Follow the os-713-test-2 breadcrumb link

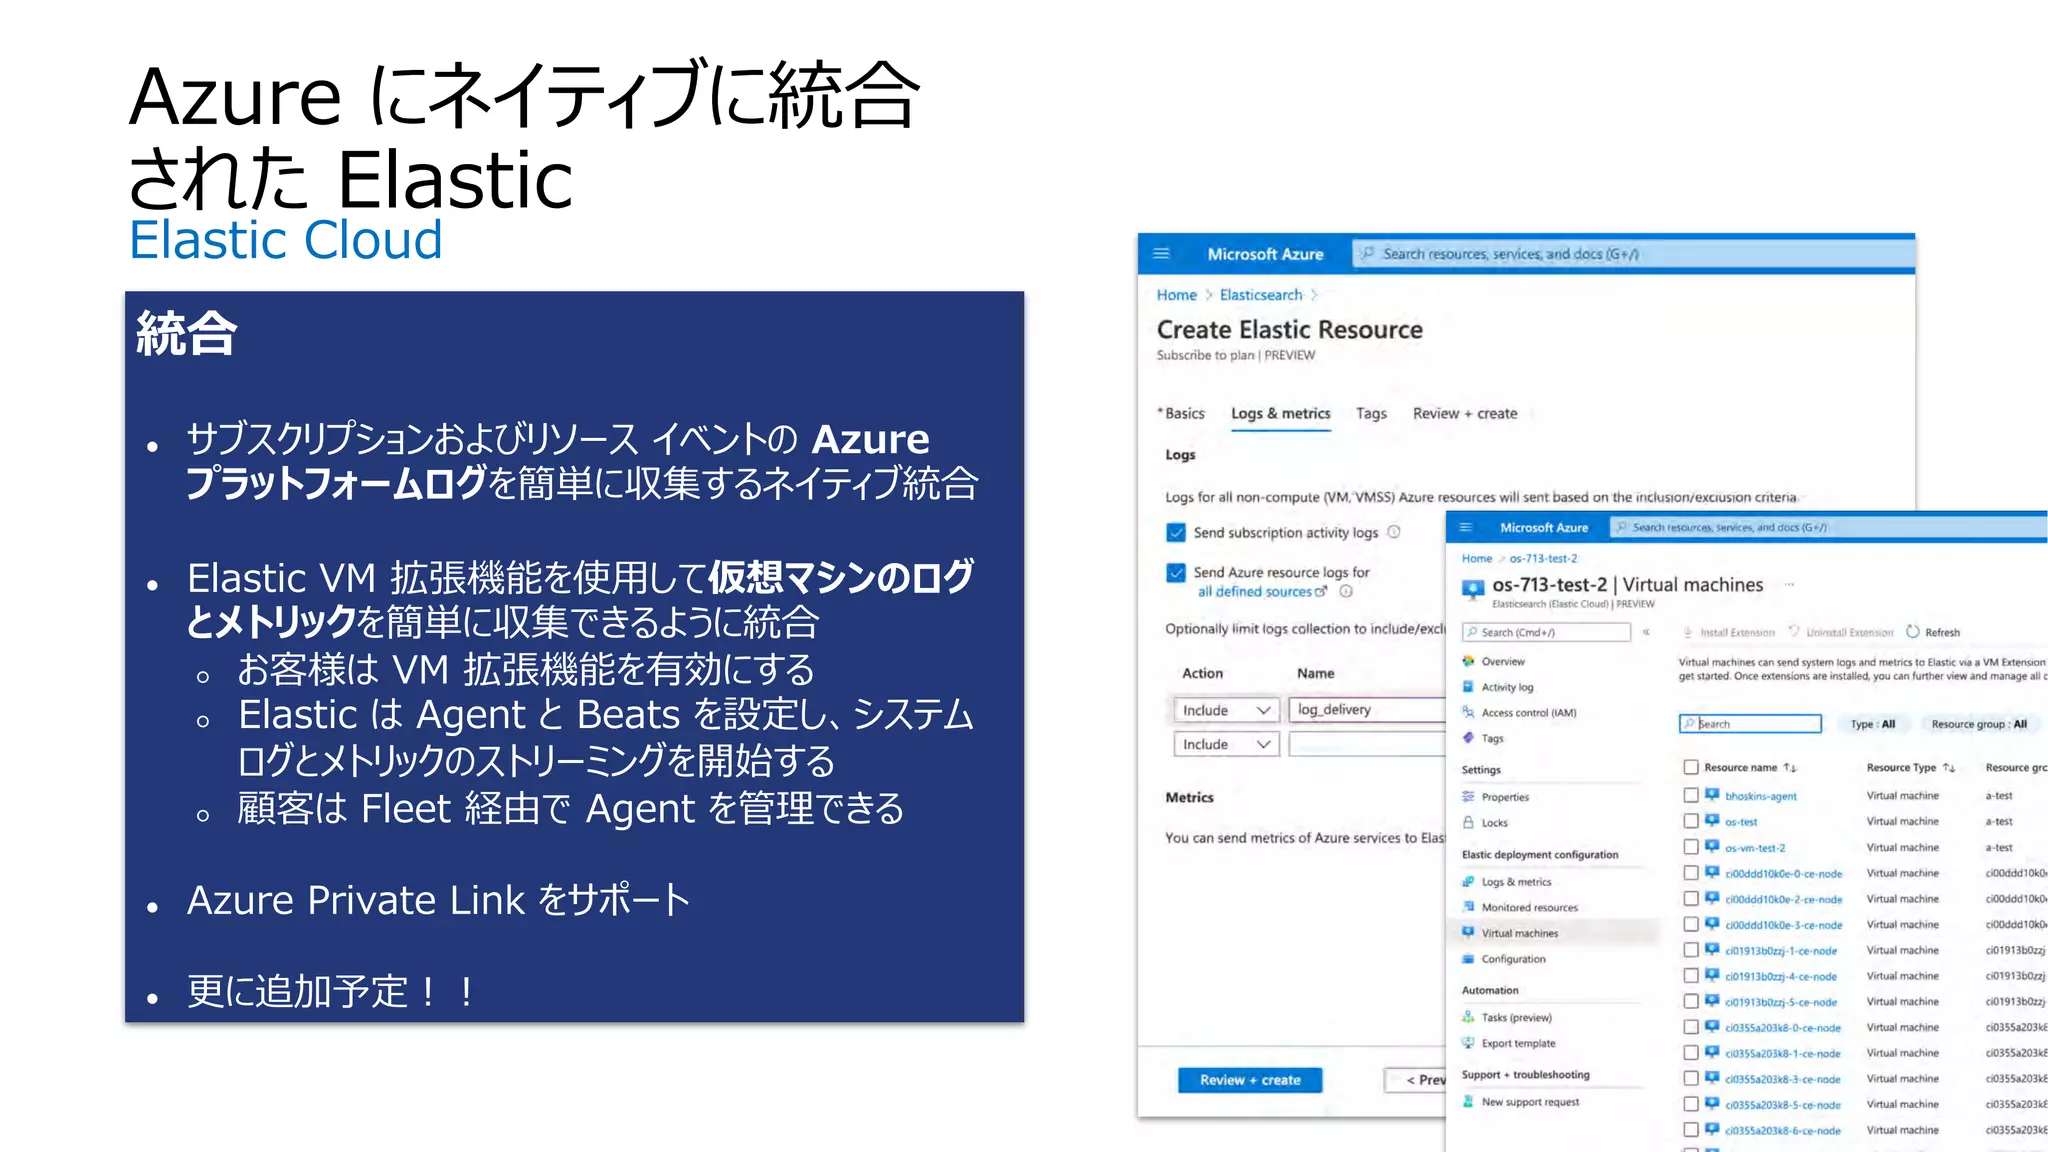pos(1543,558)
